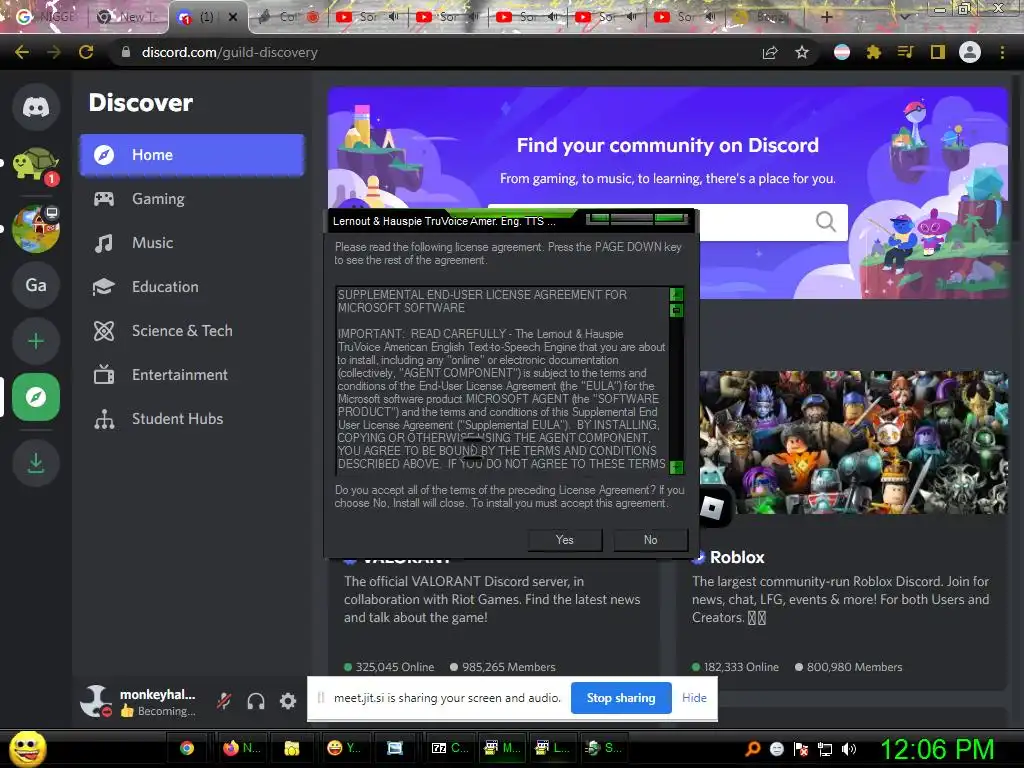Open the turtle server with notification badge

[x=36, y=165]
